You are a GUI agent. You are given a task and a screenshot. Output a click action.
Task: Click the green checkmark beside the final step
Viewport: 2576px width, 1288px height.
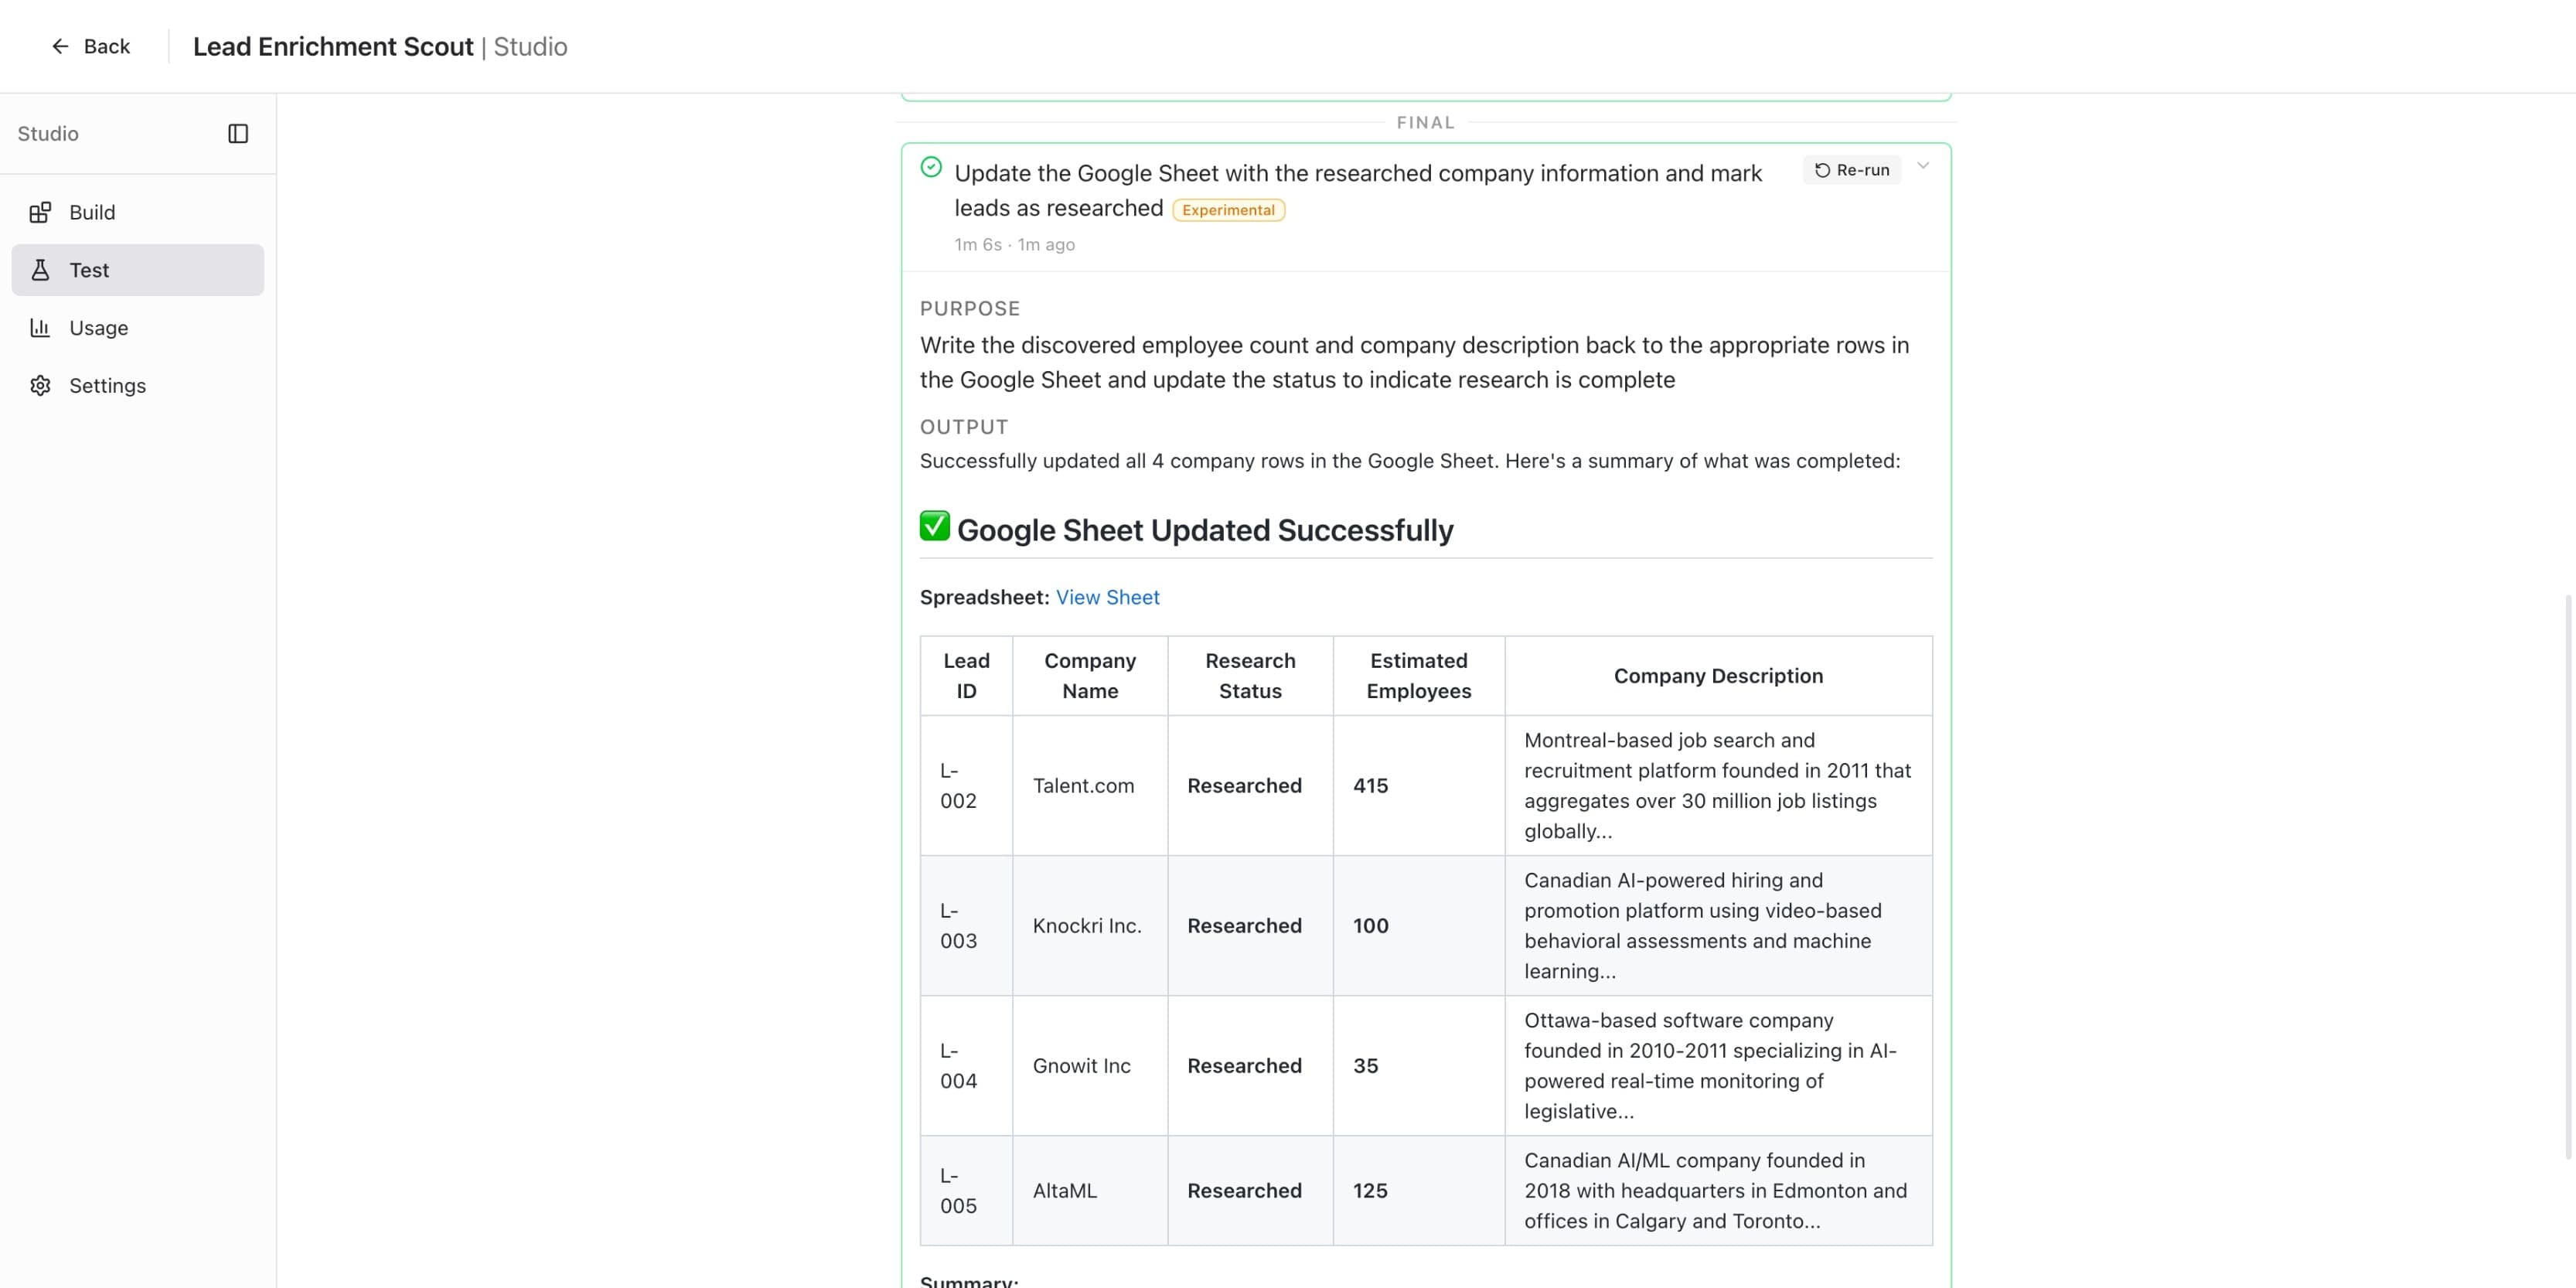pos(931,167)
